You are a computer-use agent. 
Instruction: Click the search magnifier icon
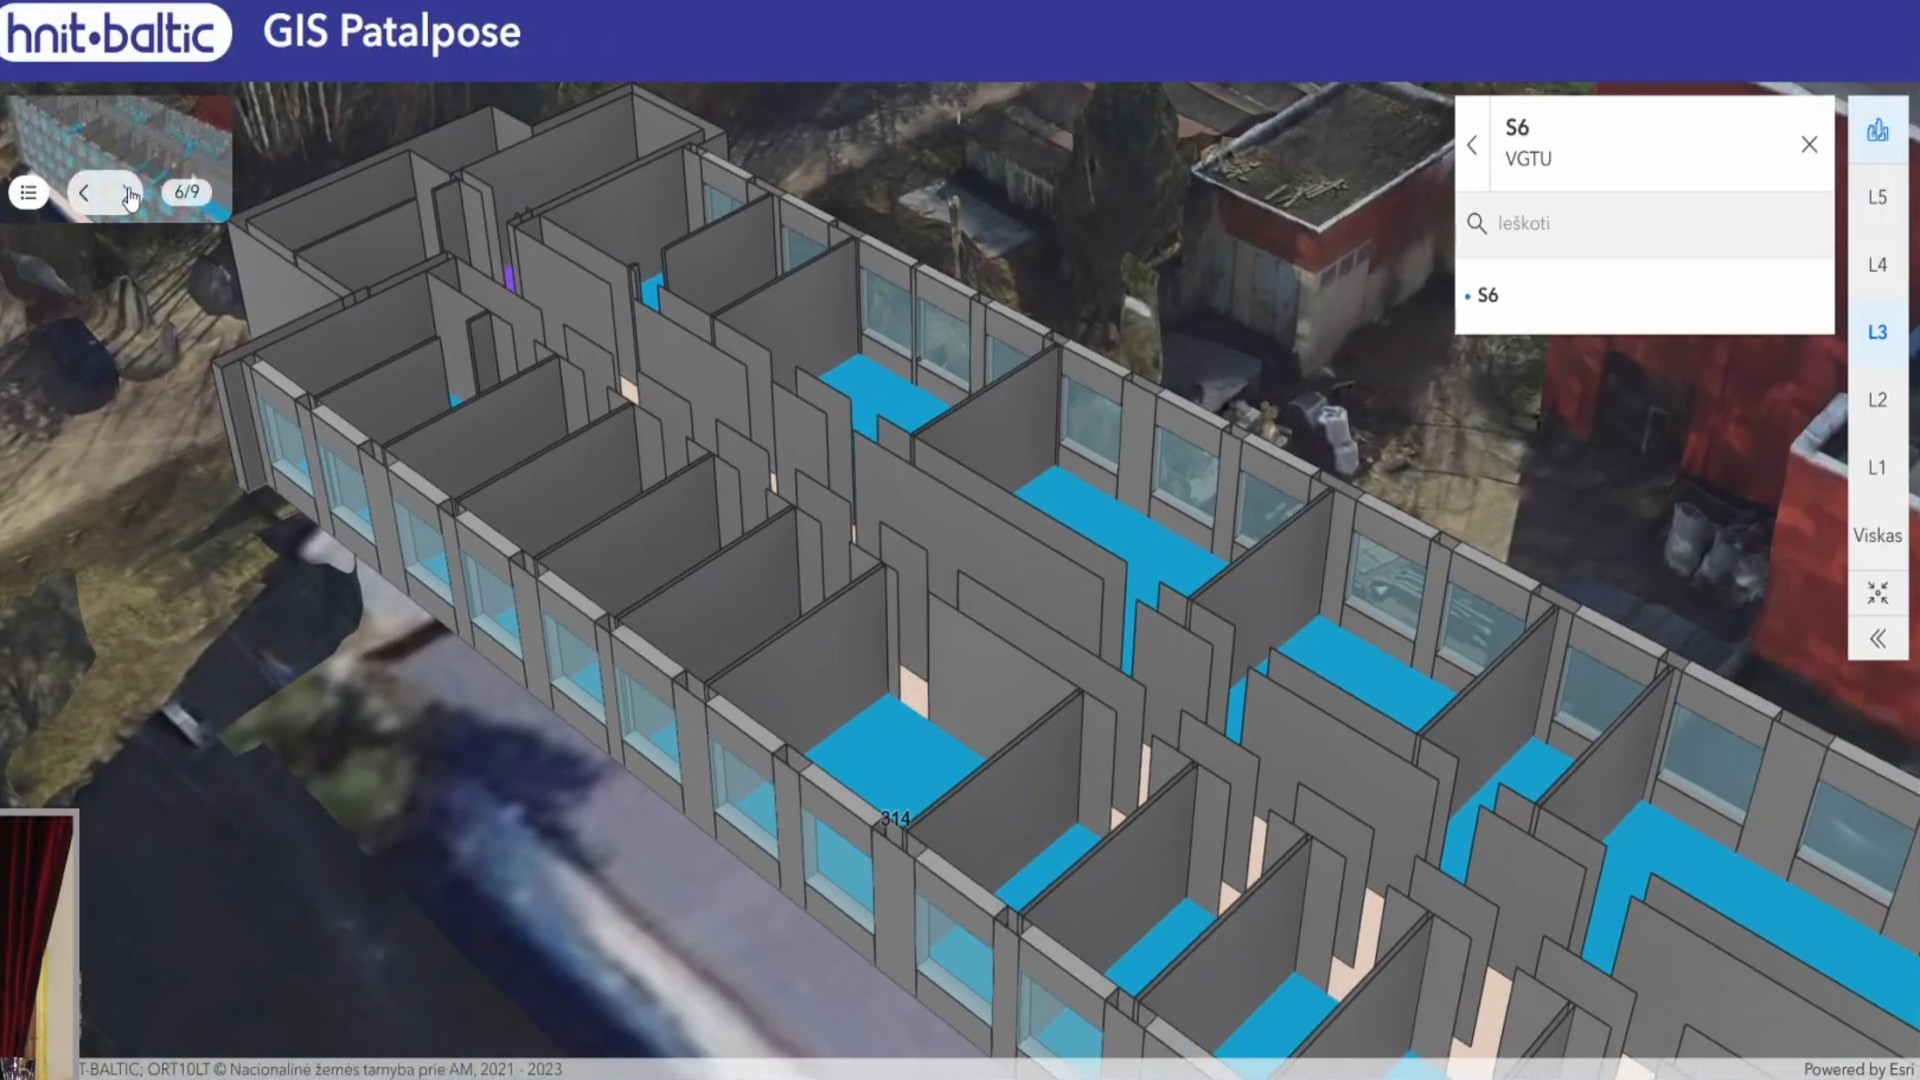pyautogui.click(x=1476, y=224)
